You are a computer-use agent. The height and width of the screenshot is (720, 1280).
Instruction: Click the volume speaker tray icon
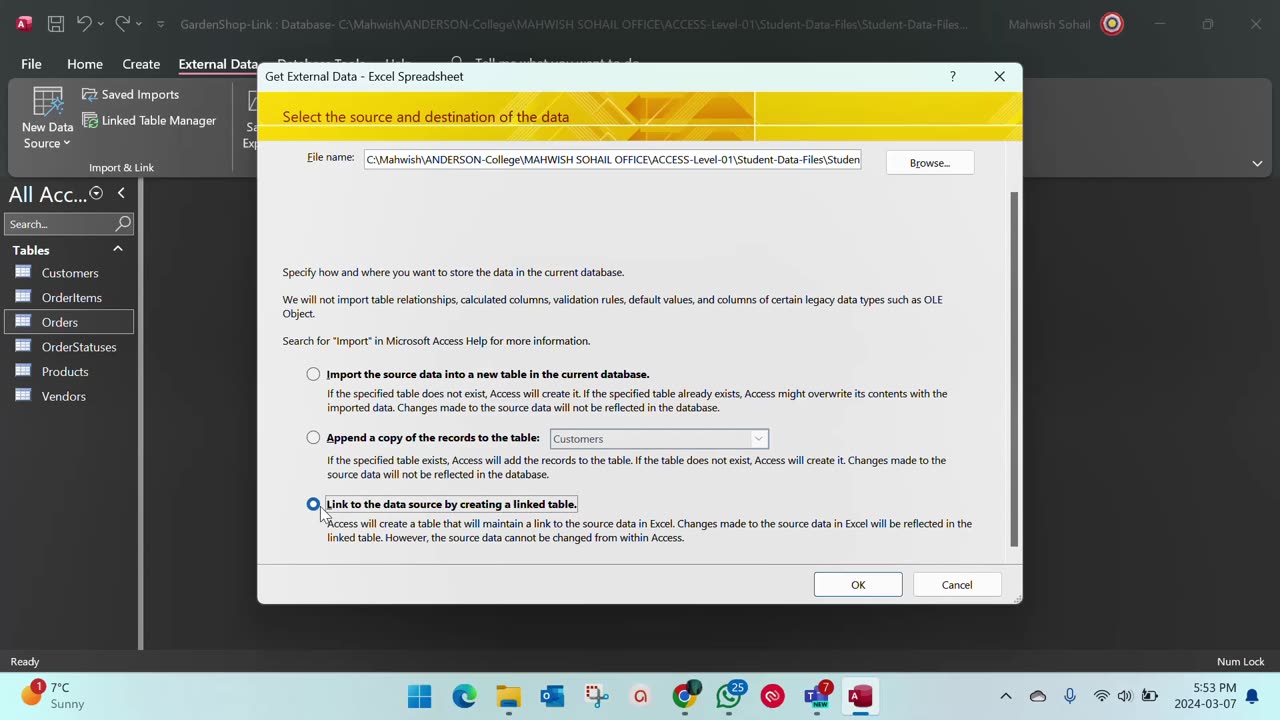(1125, 696)
